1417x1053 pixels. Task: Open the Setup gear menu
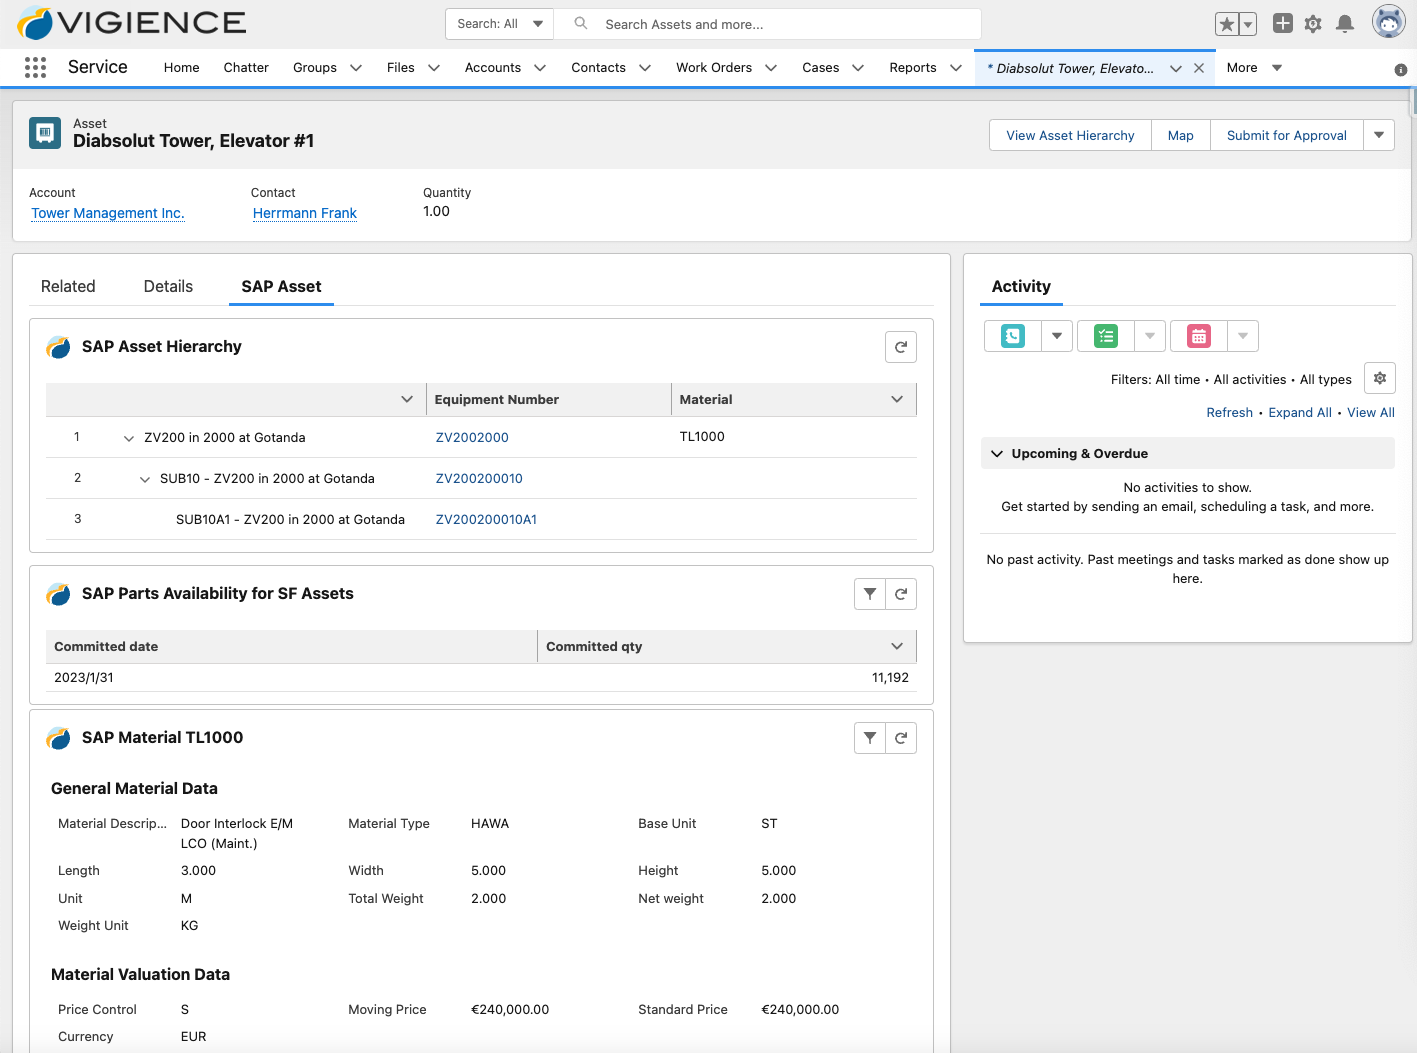click(x=1313, y=24)
